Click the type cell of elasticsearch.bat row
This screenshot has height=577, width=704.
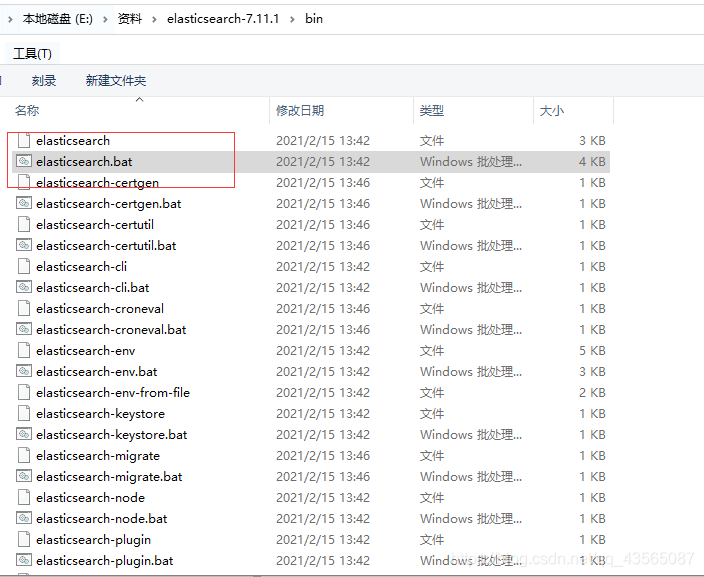471,162
